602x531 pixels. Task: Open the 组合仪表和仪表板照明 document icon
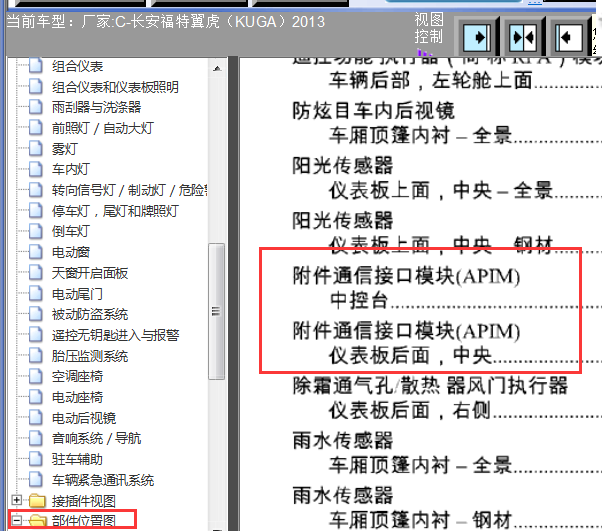tap(36, 86)
